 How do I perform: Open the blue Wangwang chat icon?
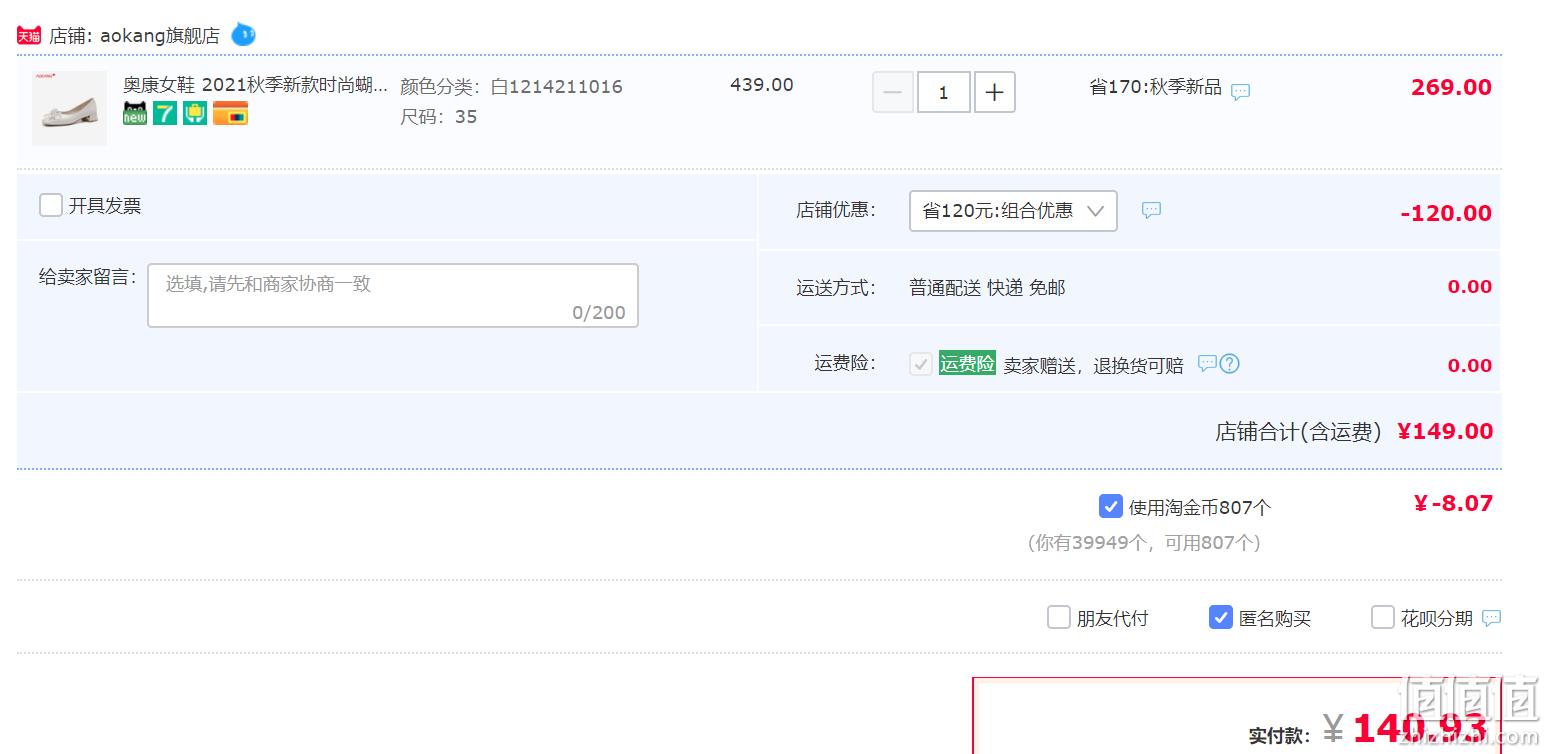[x=243, y=35]
